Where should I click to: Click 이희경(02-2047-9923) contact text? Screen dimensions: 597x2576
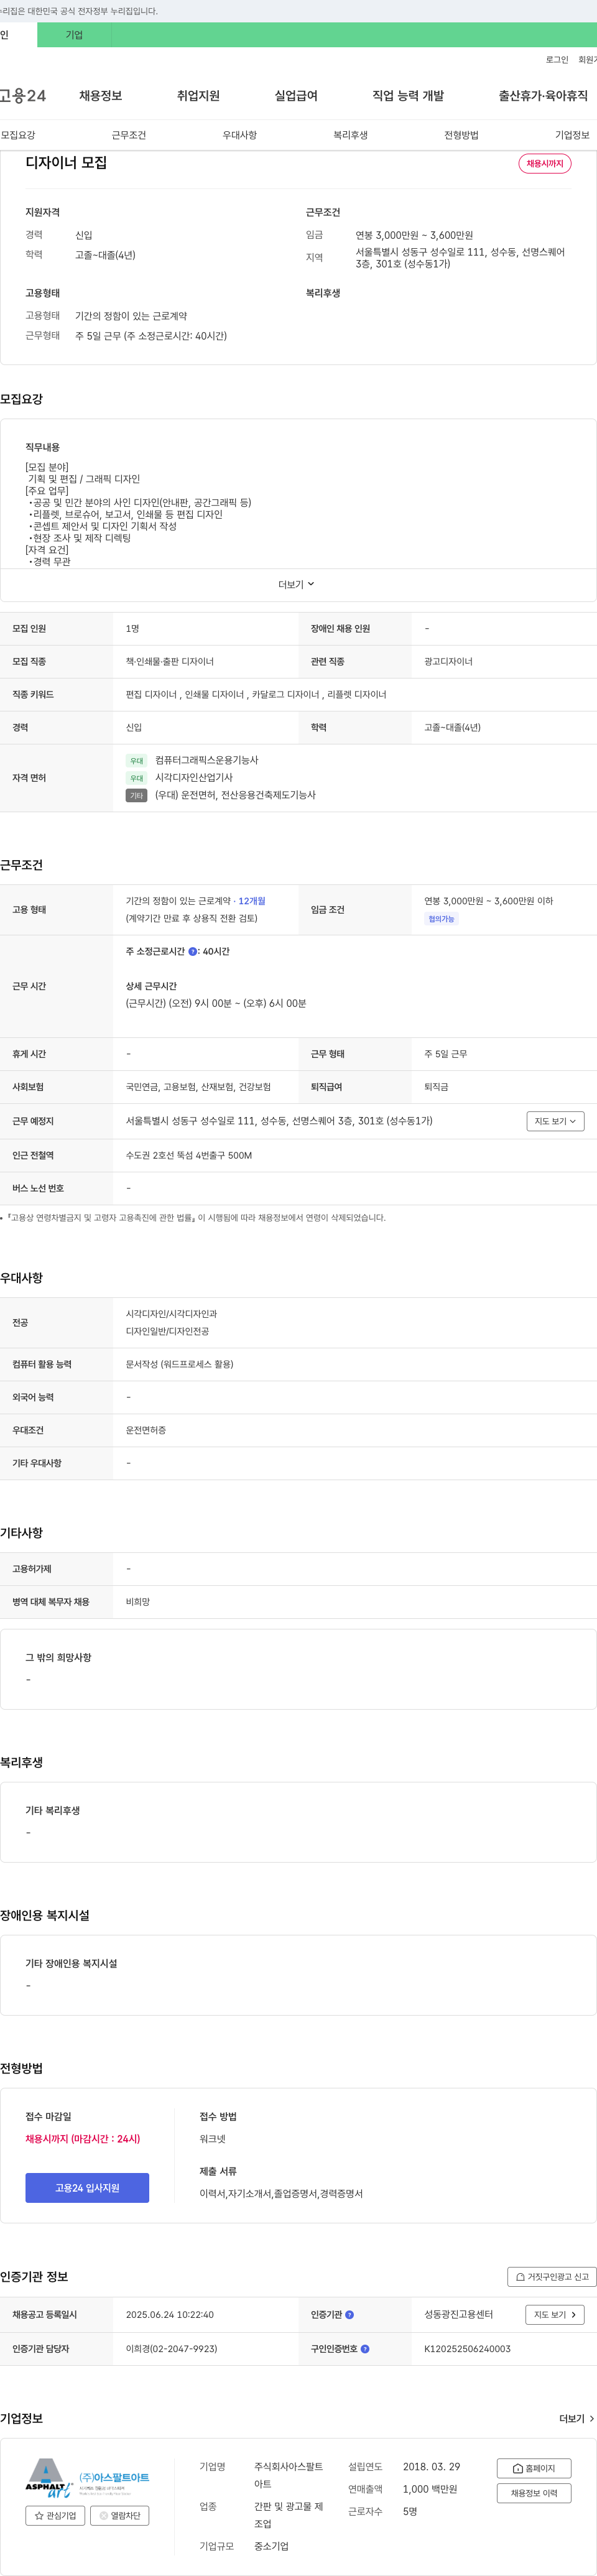(171, 2349)
